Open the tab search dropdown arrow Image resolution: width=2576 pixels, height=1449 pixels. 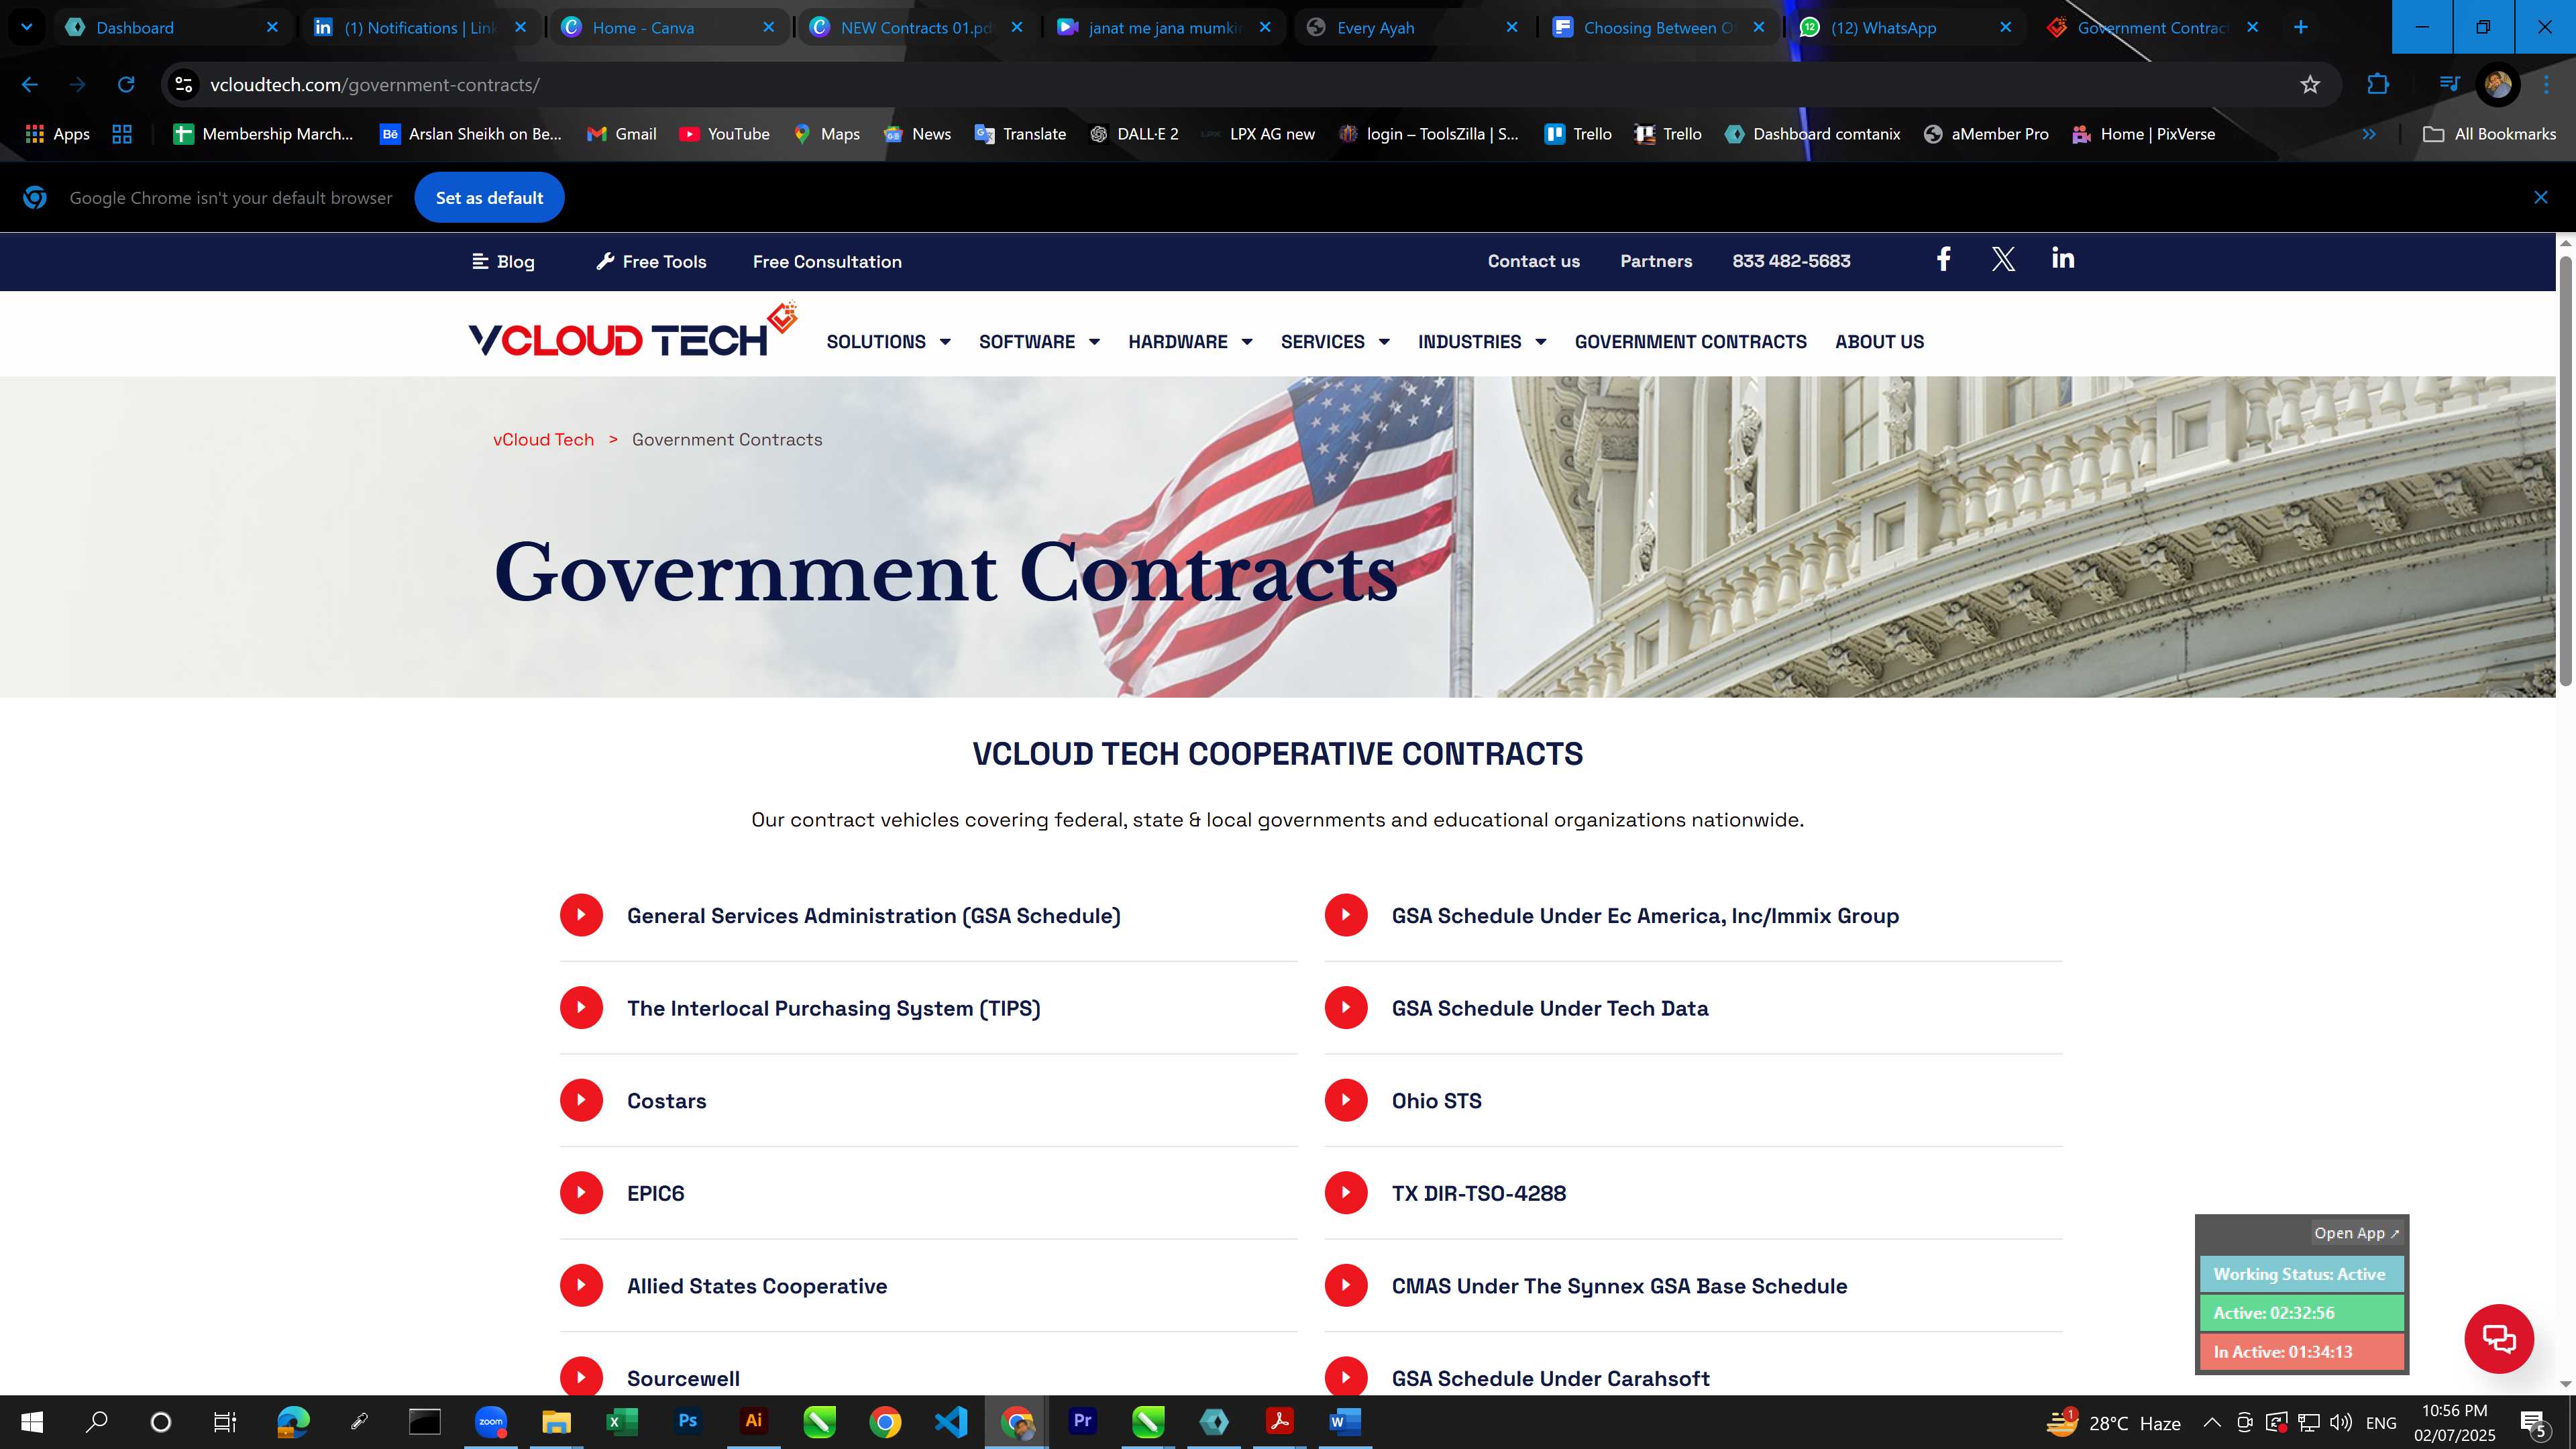27,27
